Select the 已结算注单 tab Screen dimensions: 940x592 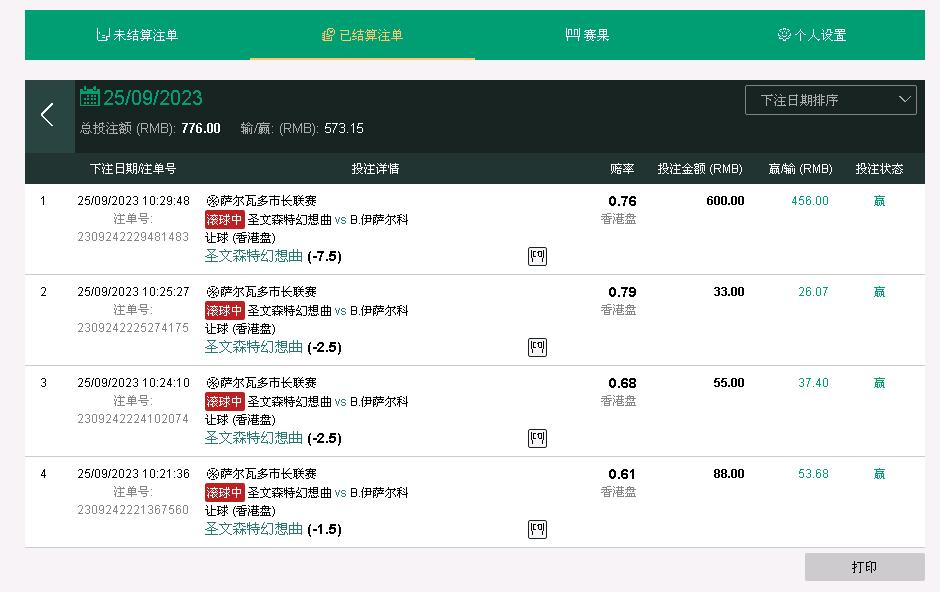362,35
